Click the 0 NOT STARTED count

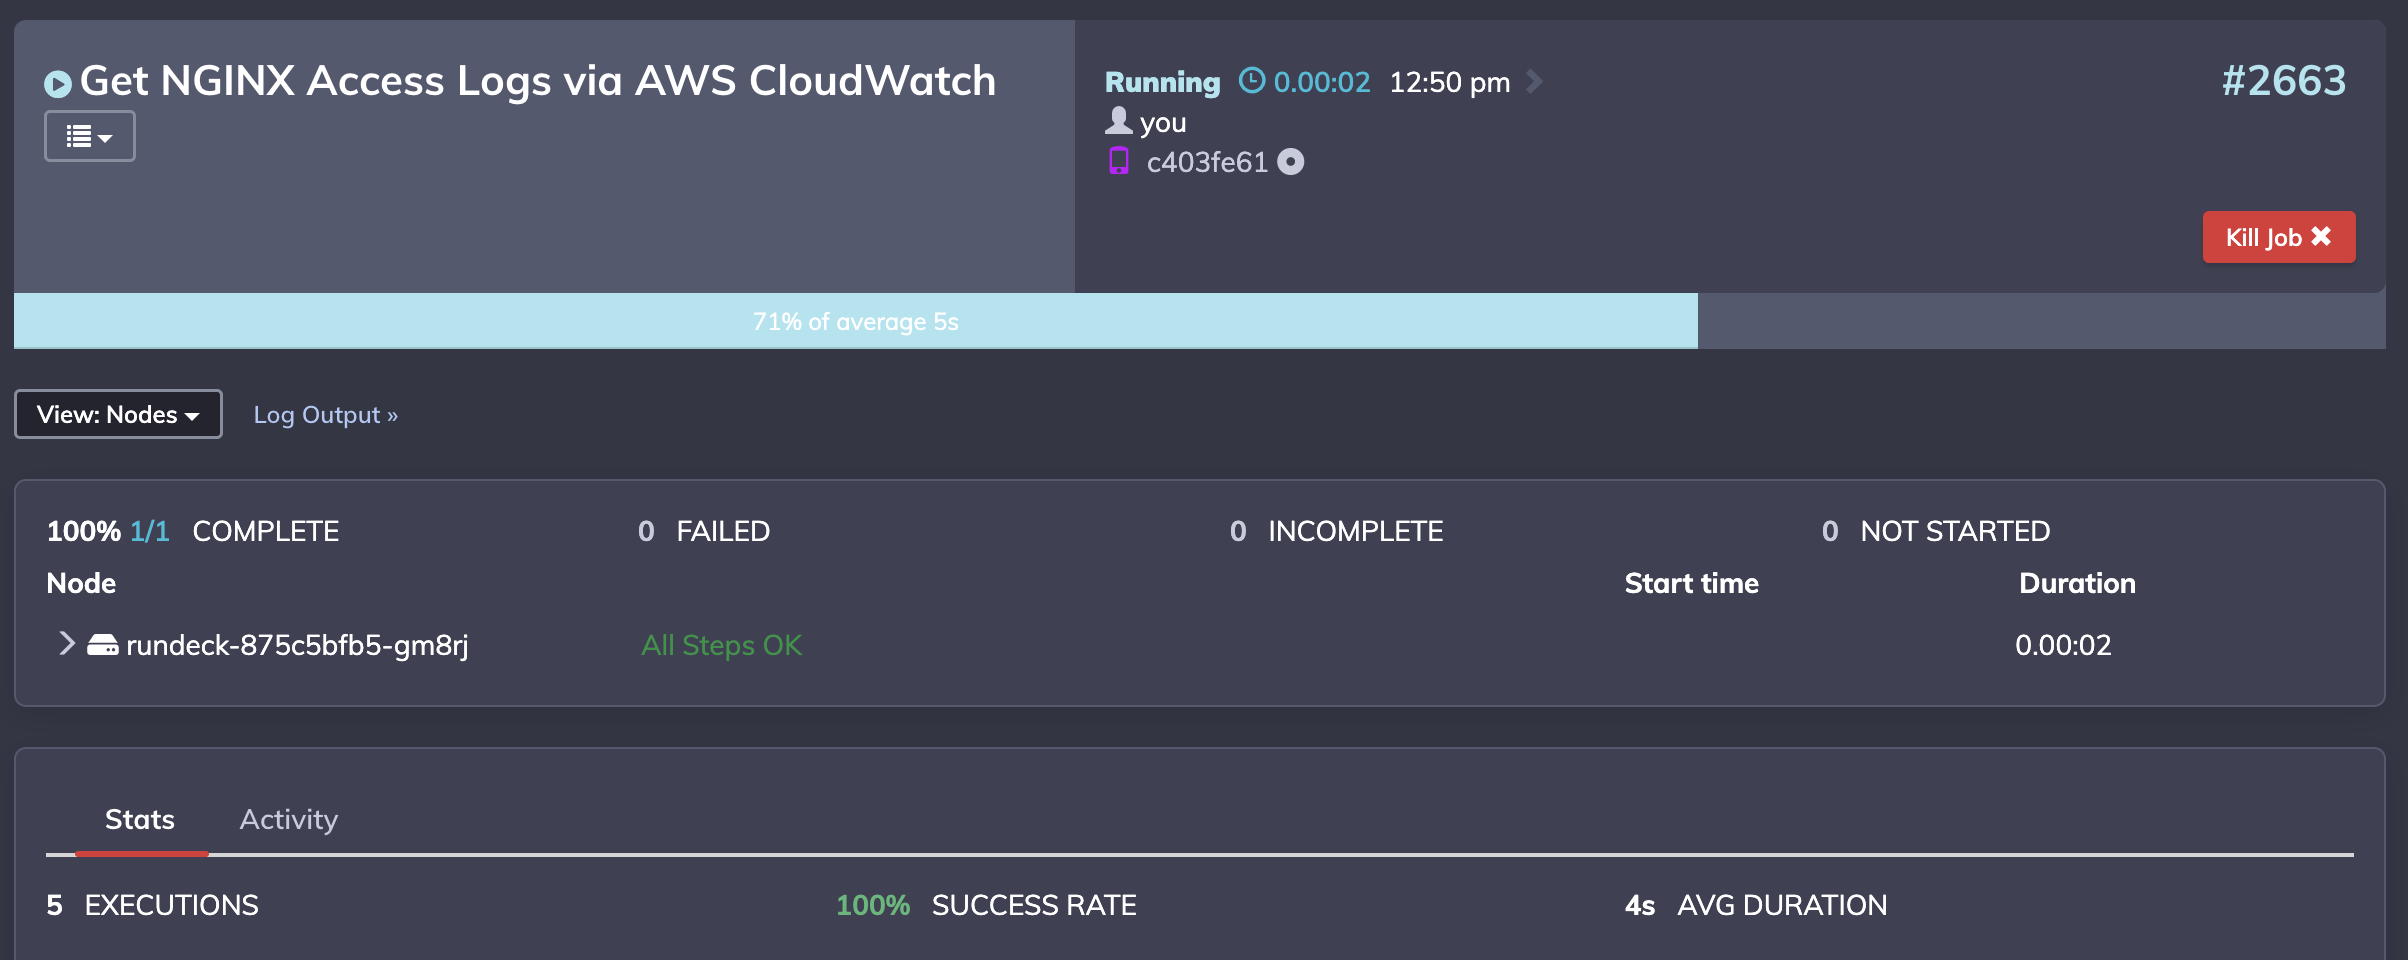click(1936, 531)
